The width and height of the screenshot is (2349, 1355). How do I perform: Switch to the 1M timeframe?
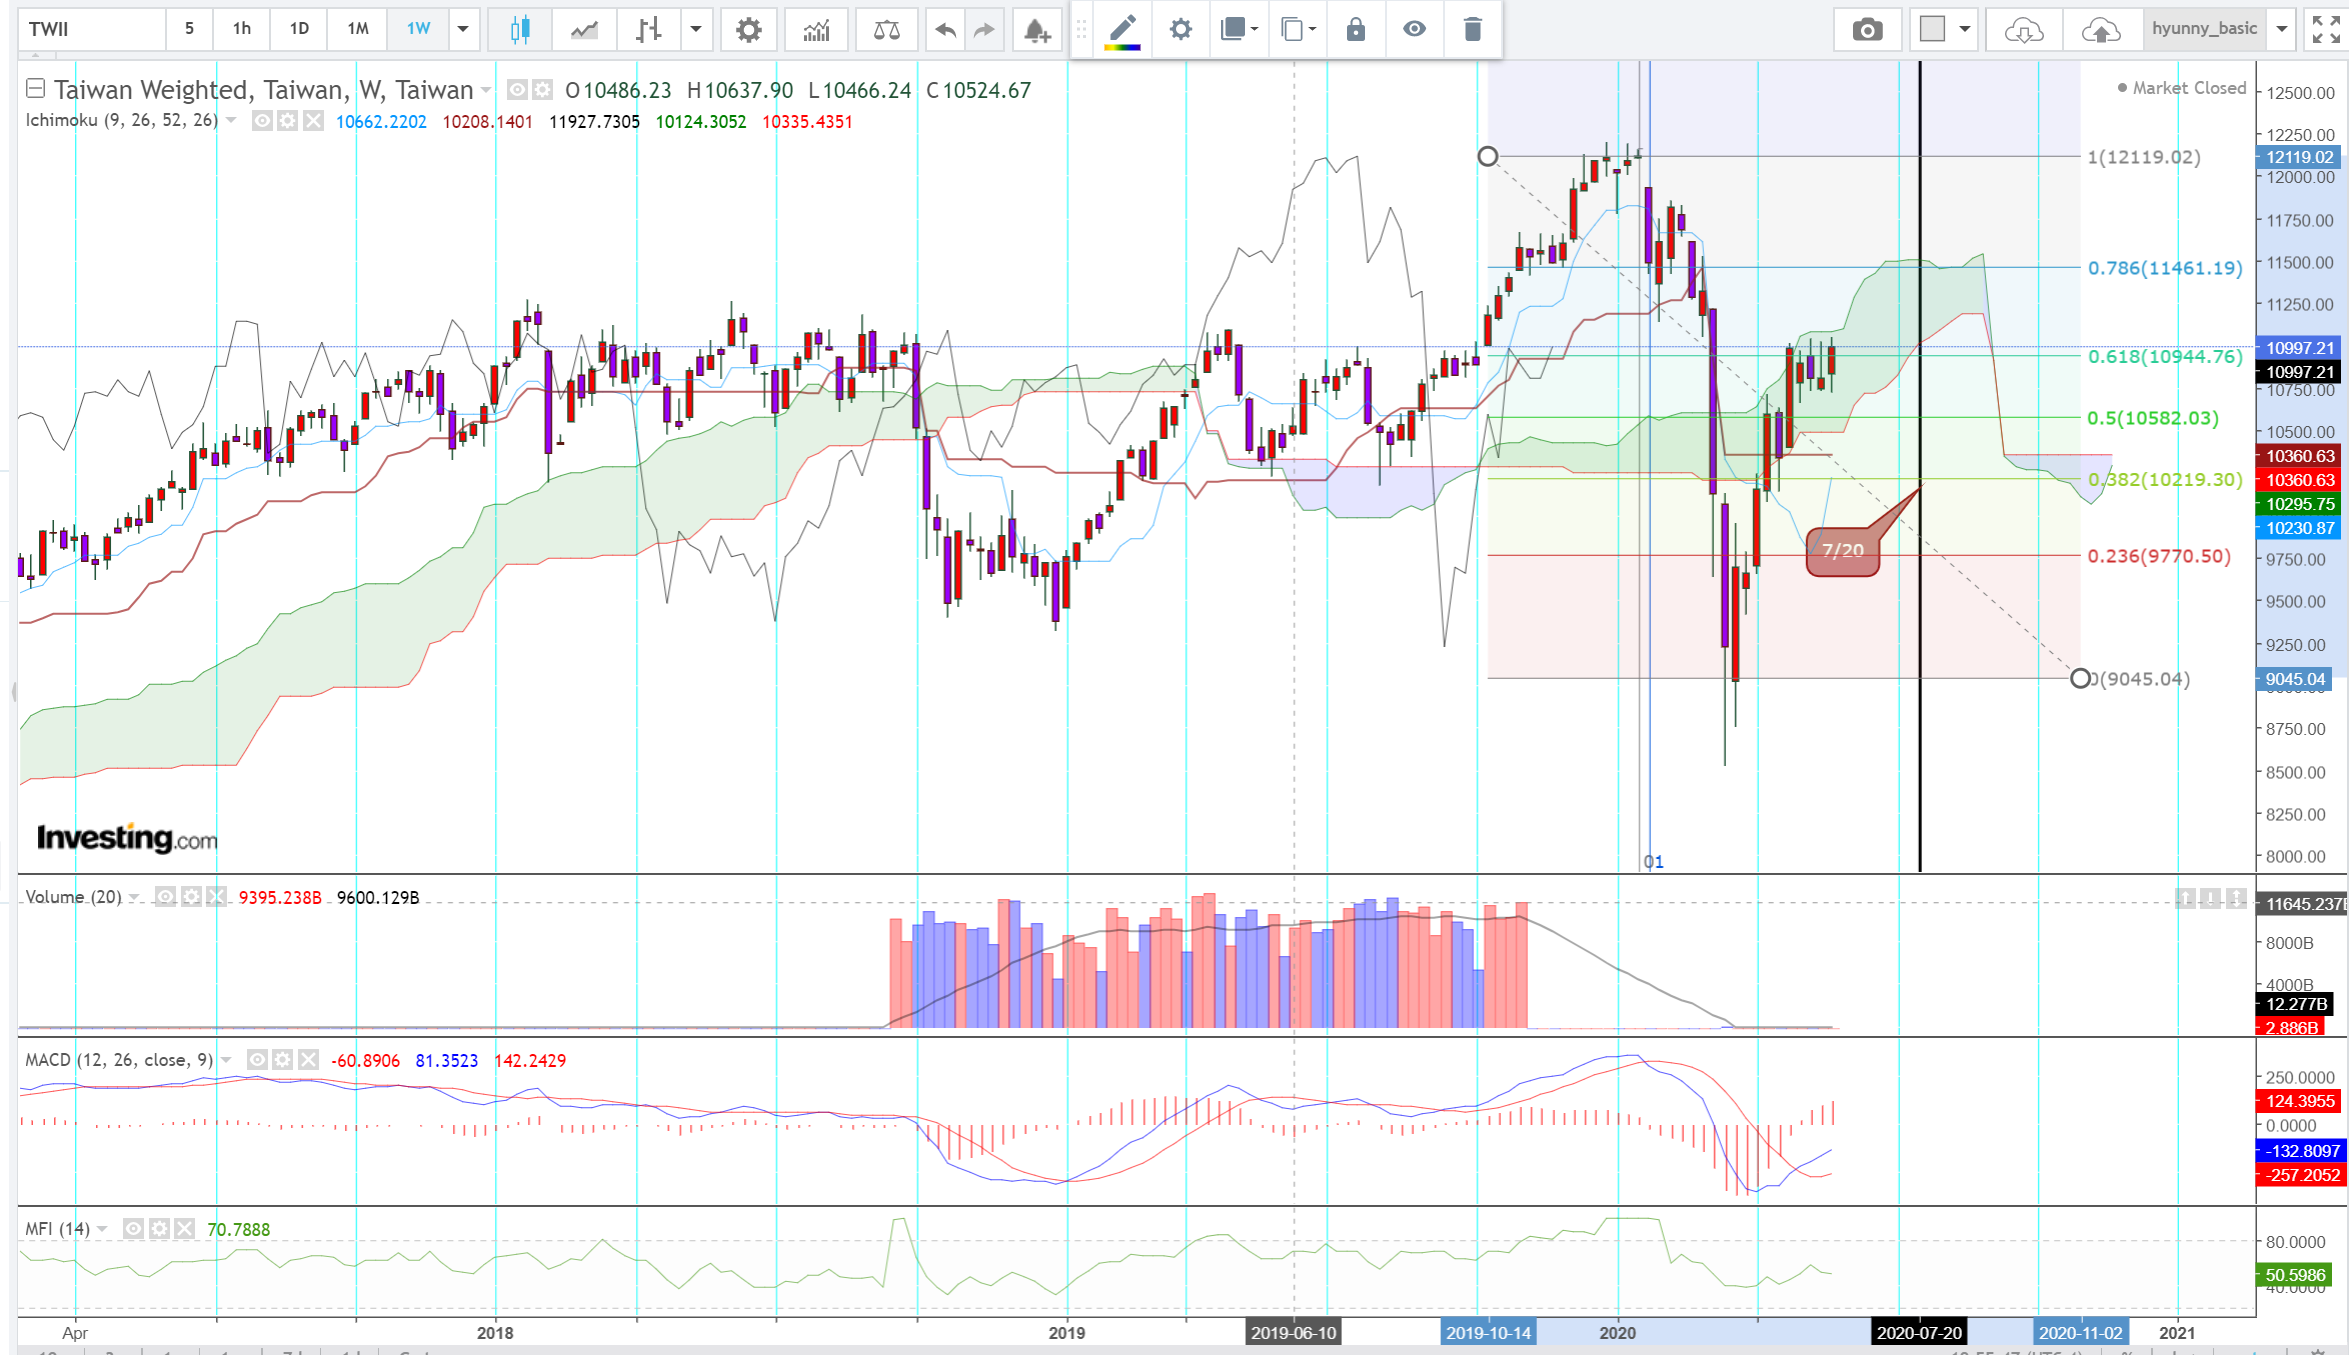click(x=358, y=29)
